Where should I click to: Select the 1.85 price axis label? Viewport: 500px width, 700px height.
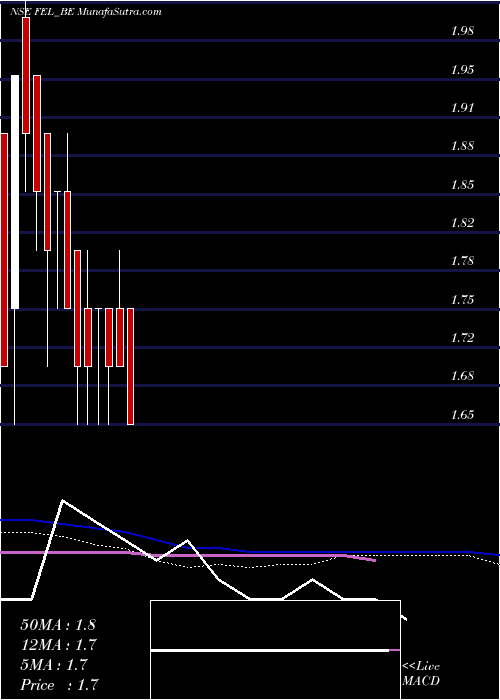(462, 184)
